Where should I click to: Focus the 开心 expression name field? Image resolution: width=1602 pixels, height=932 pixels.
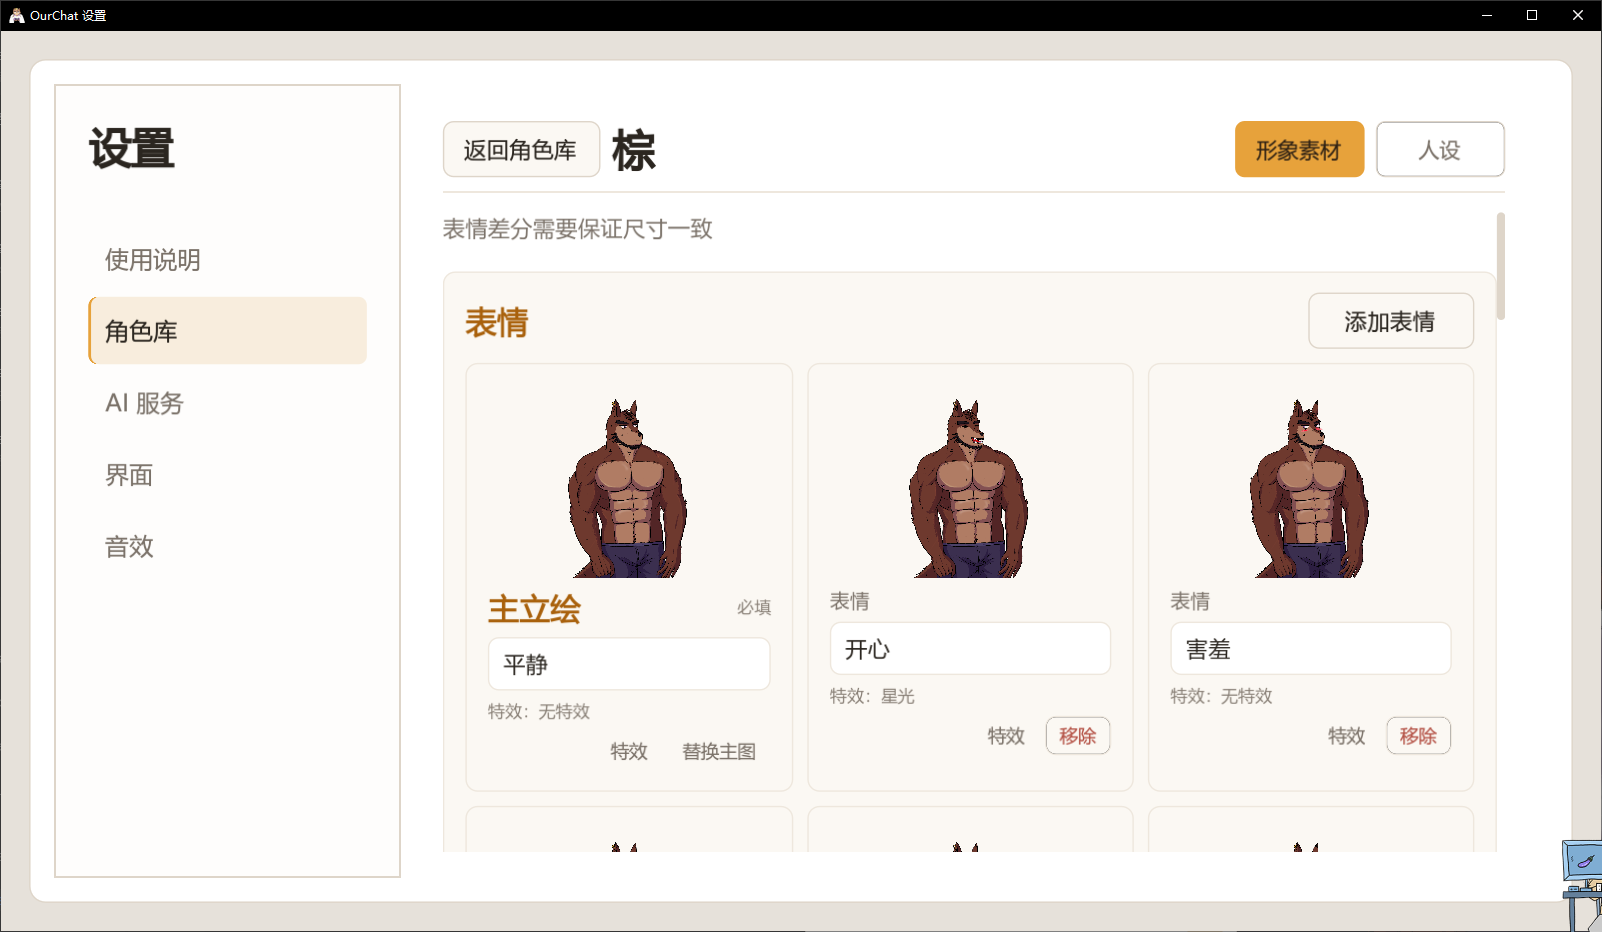pos(970,649)
